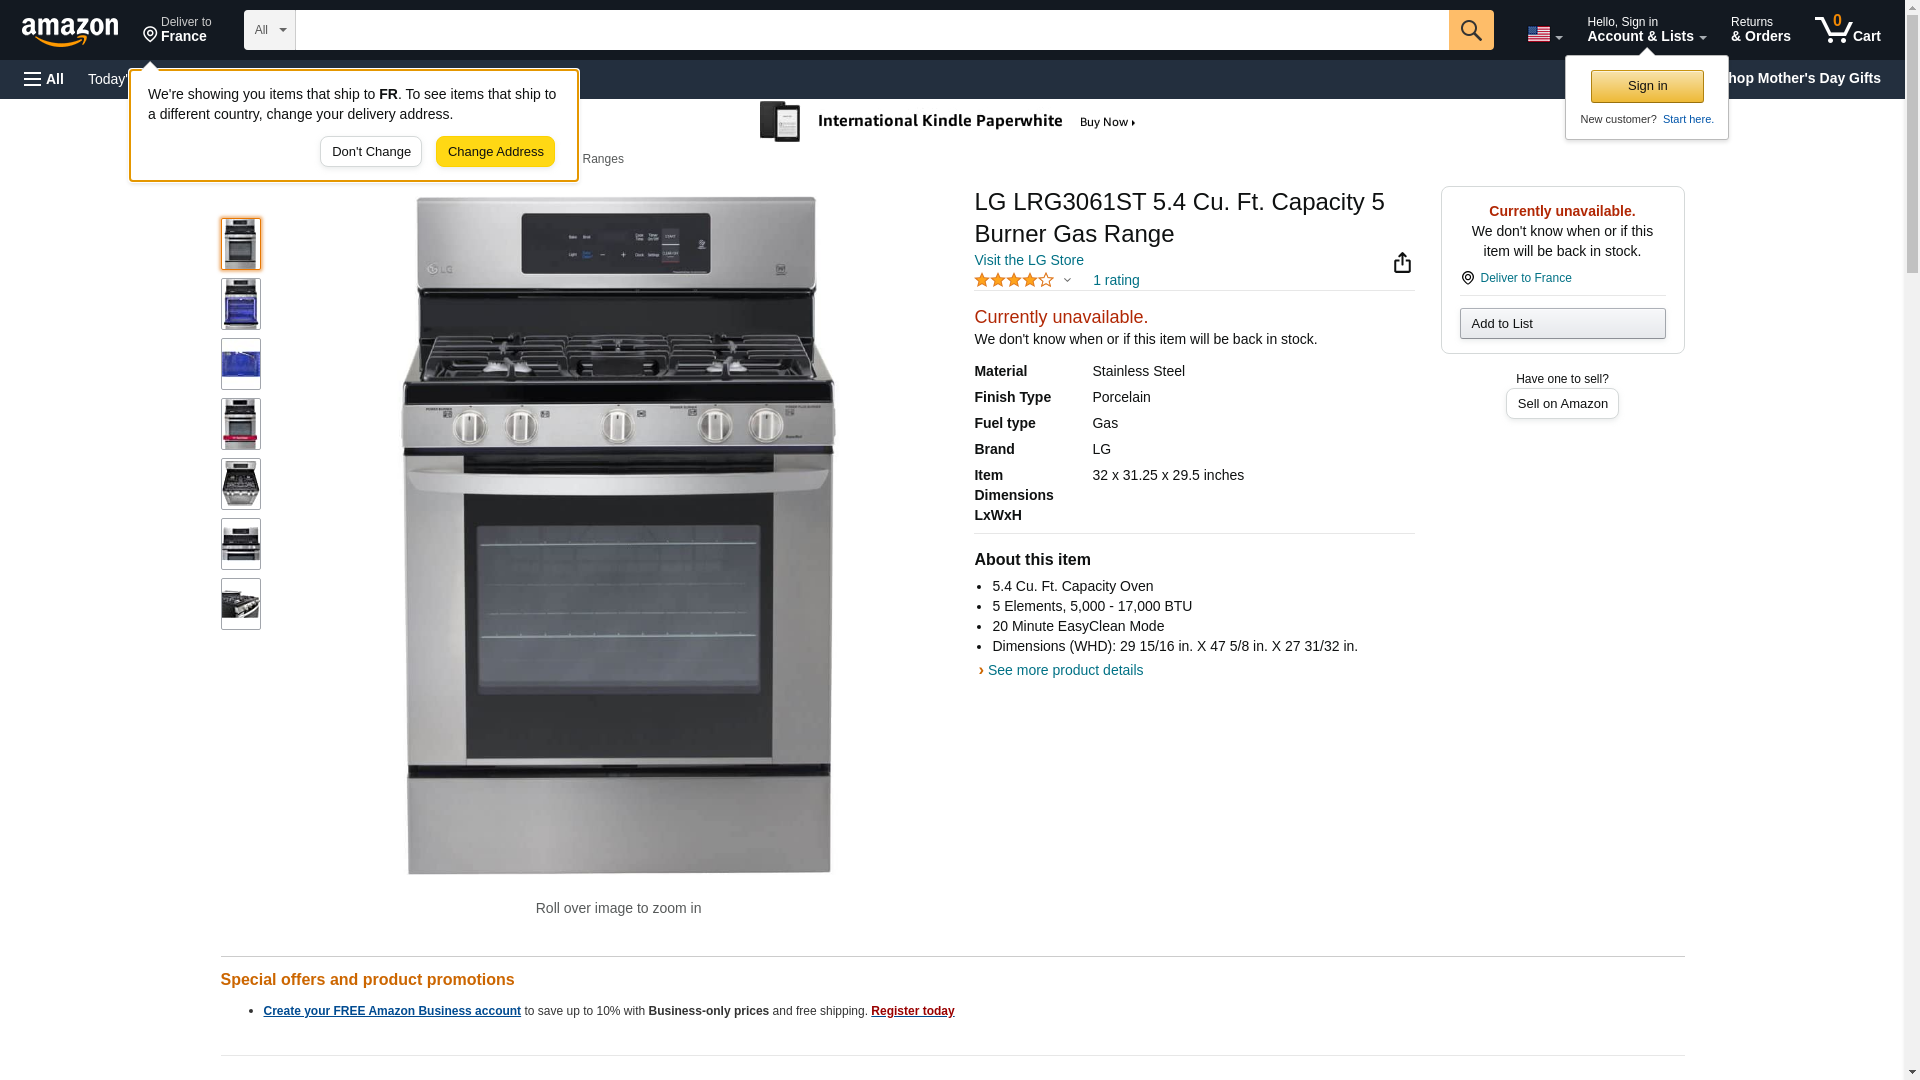Viewport: 1920px width, 1080px height.
Task: Click the Amazon logo
Action: (70, 31)
